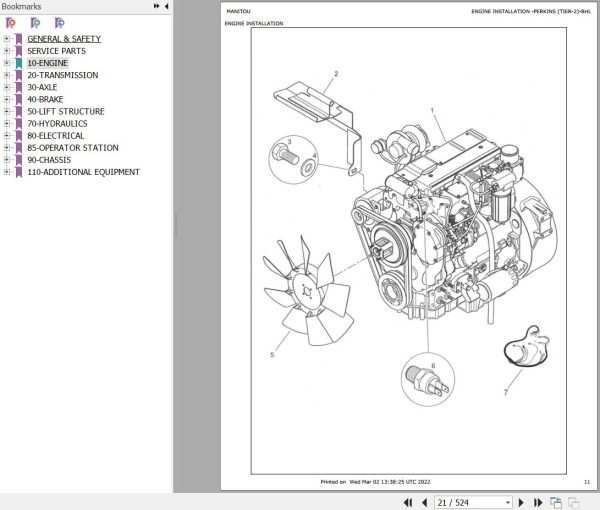Click the bookmark icon beside 85-OPERATOR STATION
The width and height of the screenshot is (600, 510).
pyautogui.click(x=18, y=148)
